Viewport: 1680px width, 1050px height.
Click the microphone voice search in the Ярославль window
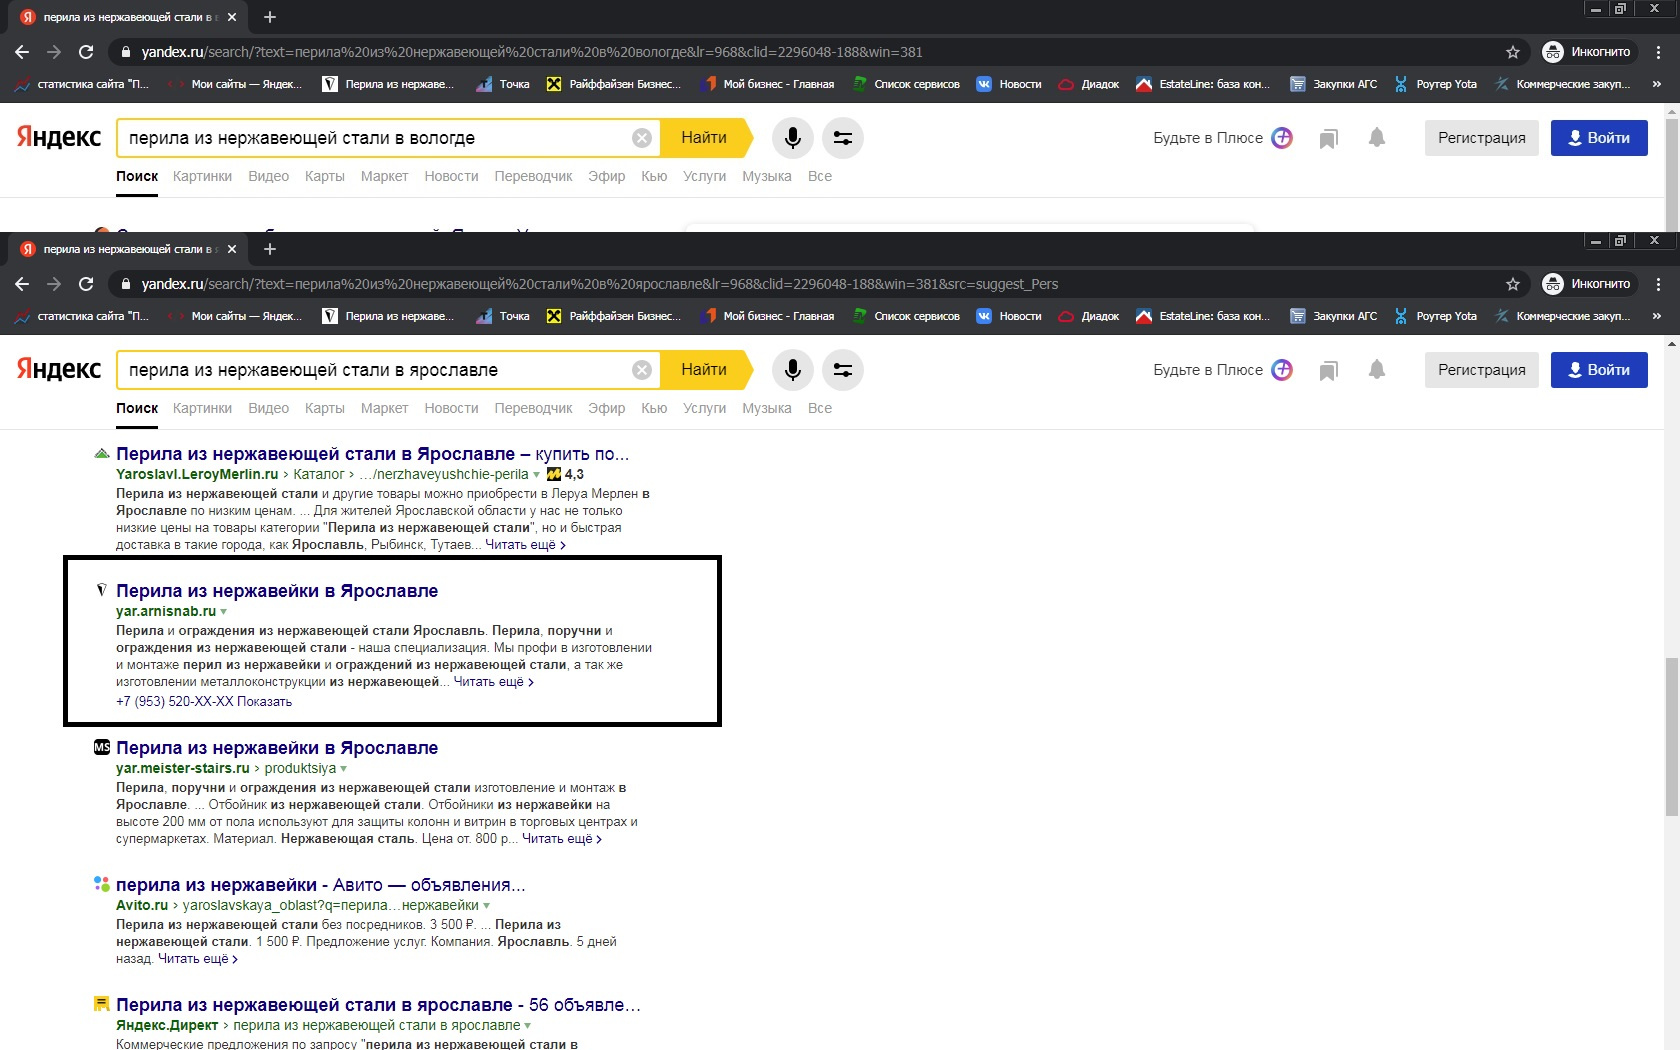coord(792,370)
